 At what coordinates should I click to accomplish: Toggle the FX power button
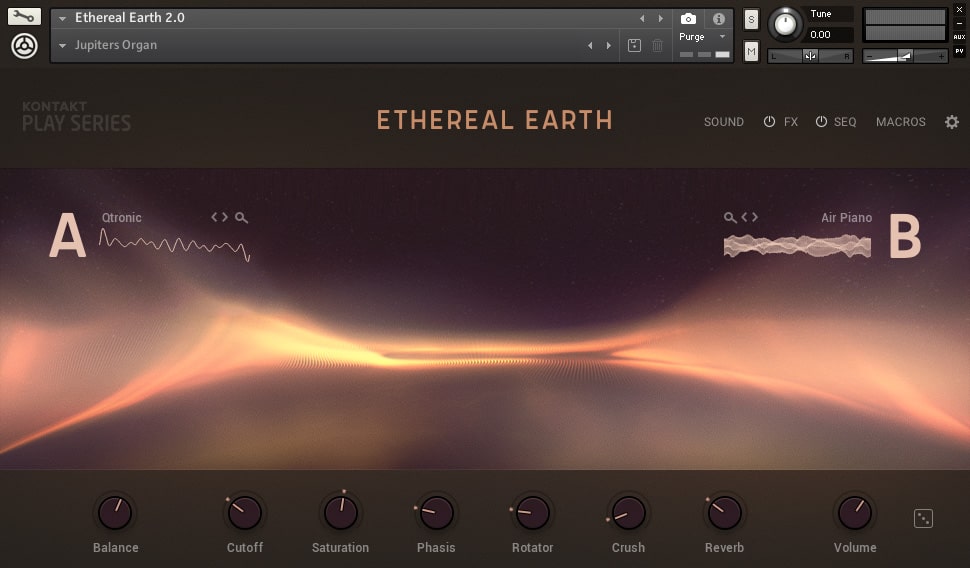769,121
